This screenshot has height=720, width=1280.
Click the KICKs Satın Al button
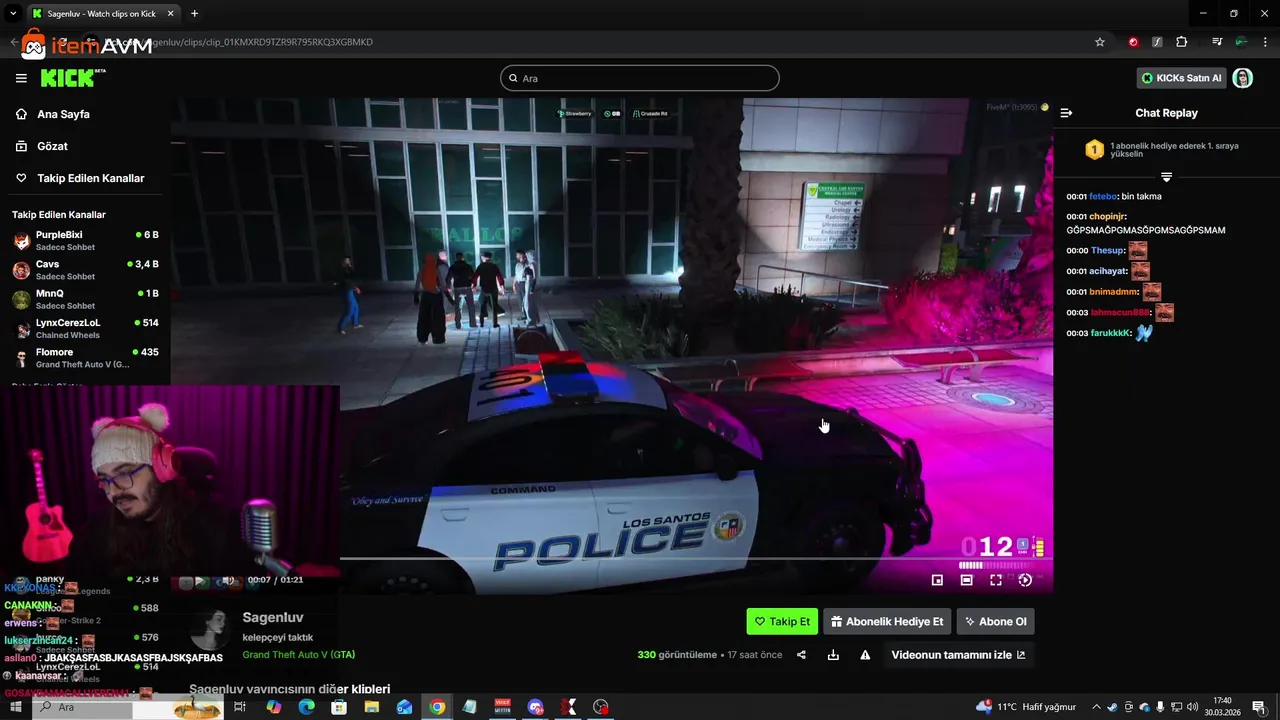[x=1182, y=78]
